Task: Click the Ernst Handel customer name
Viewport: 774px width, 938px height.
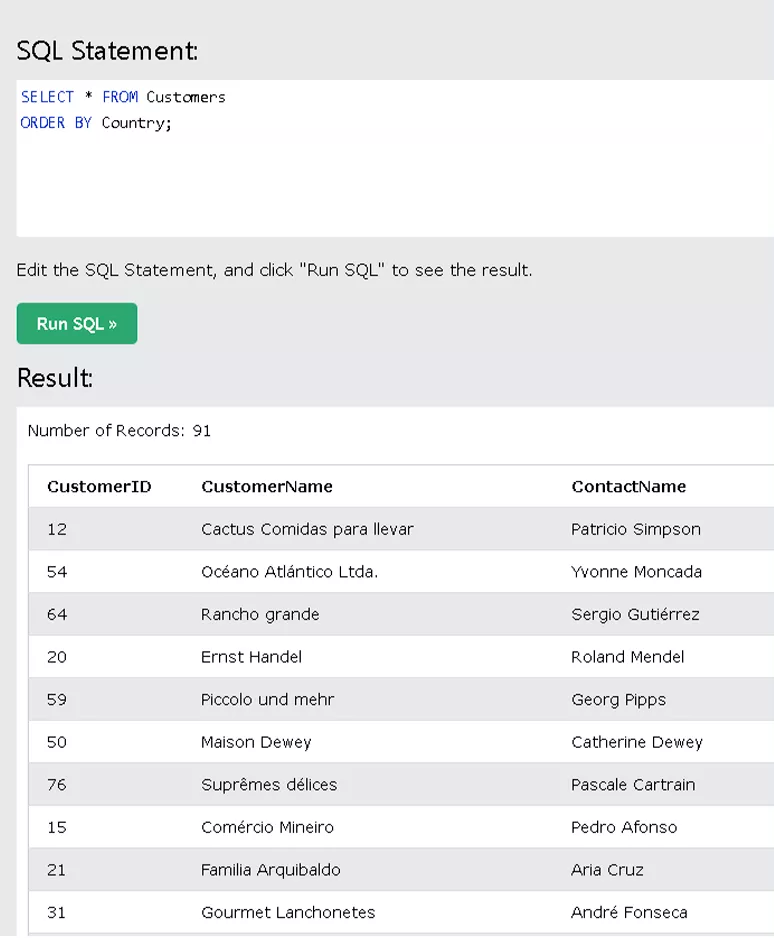Action: click(251, 657)
